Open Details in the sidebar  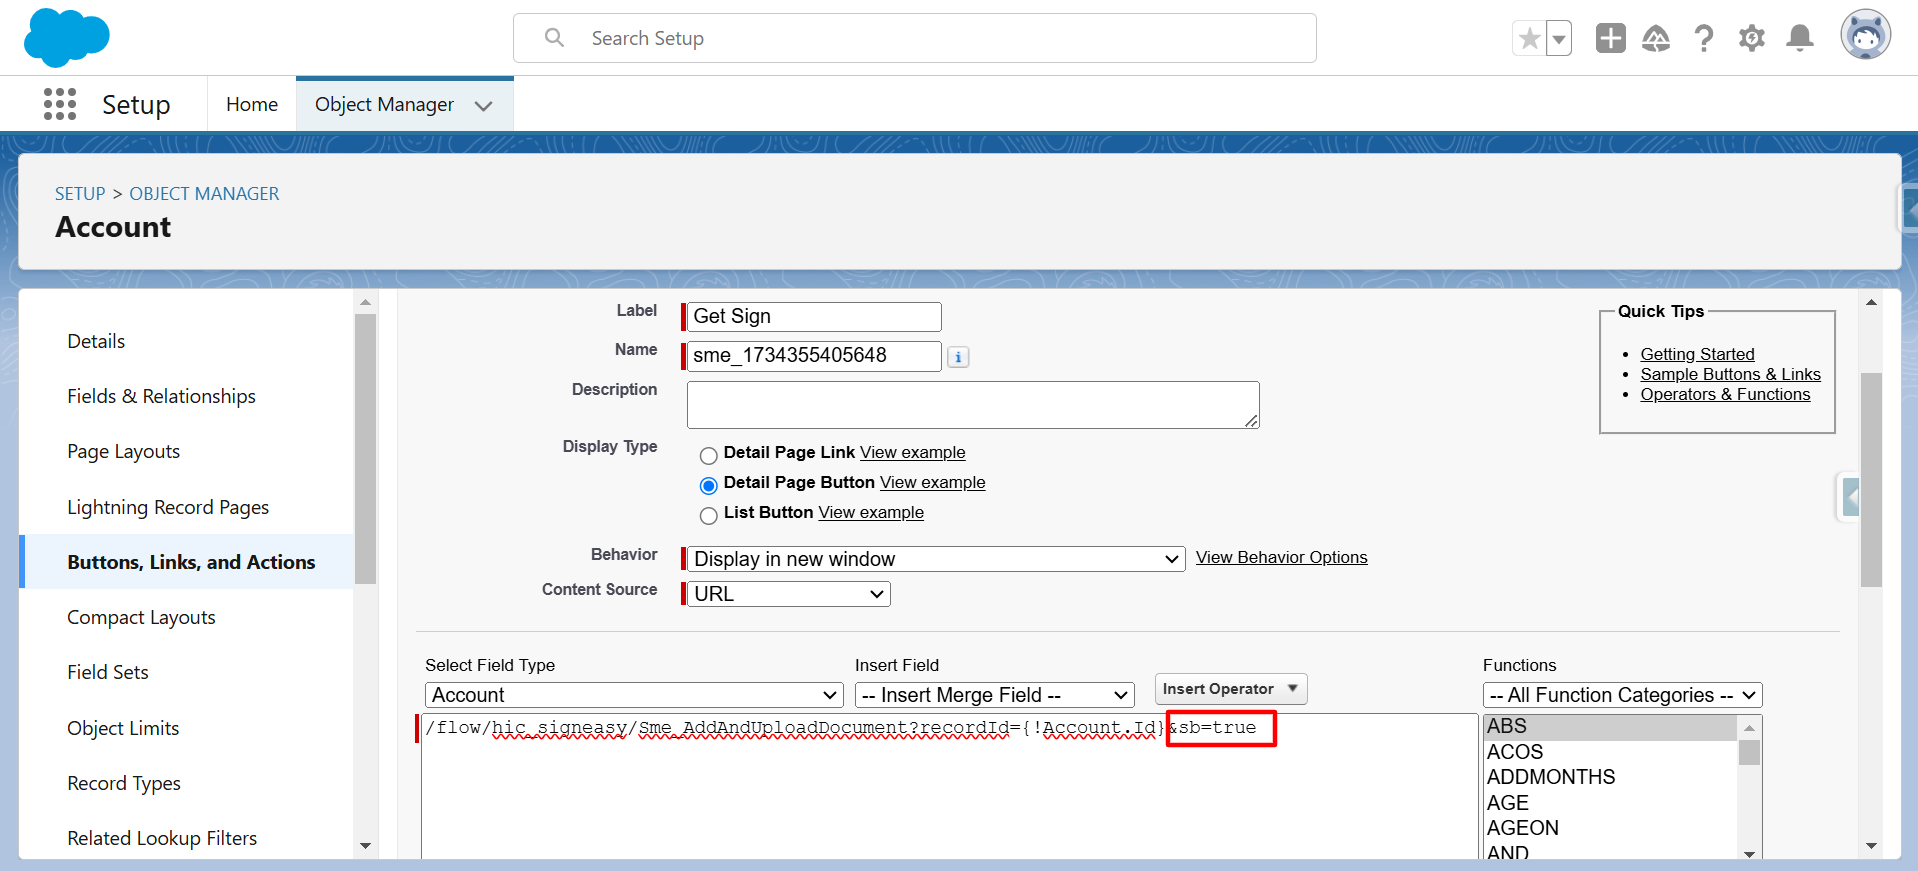96,341
